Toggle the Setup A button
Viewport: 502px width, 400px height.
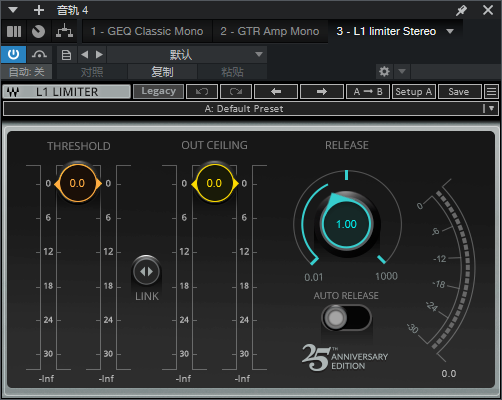(414, 91)
